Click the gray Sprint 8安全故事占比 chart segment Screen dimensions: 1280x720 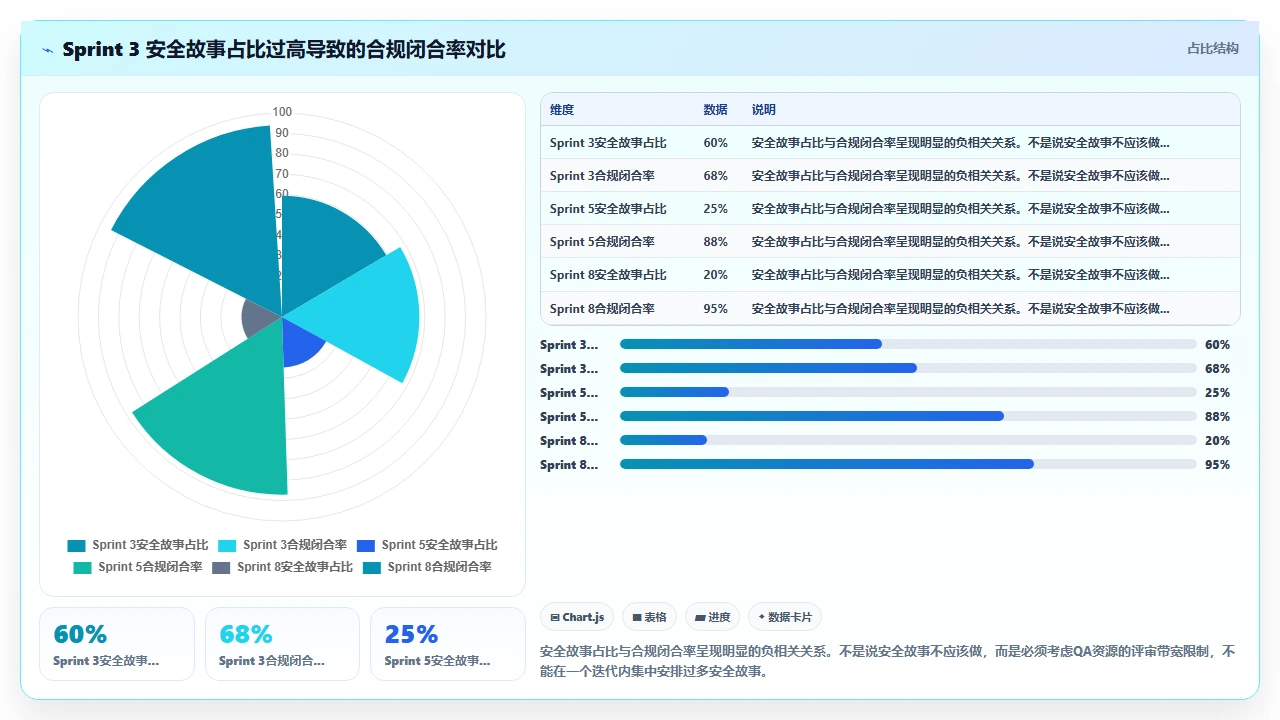(x=260, y=318)
